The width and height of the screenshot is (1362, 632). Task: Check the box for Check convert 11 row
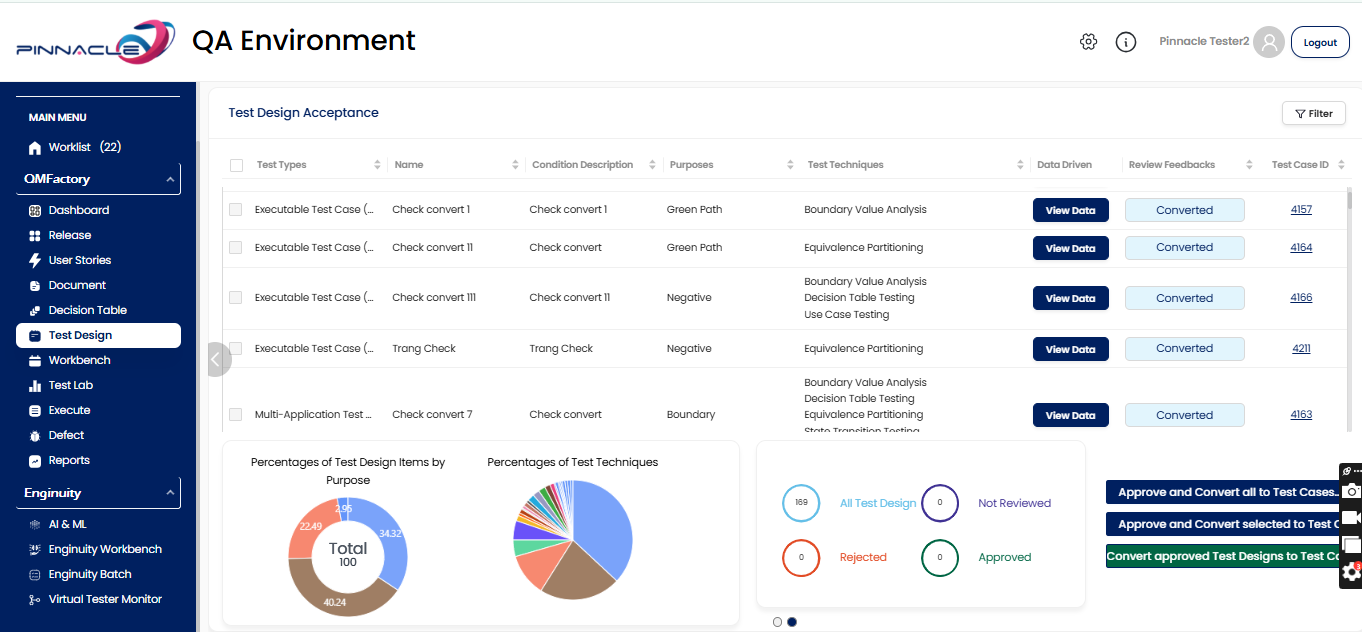[235, 247]
